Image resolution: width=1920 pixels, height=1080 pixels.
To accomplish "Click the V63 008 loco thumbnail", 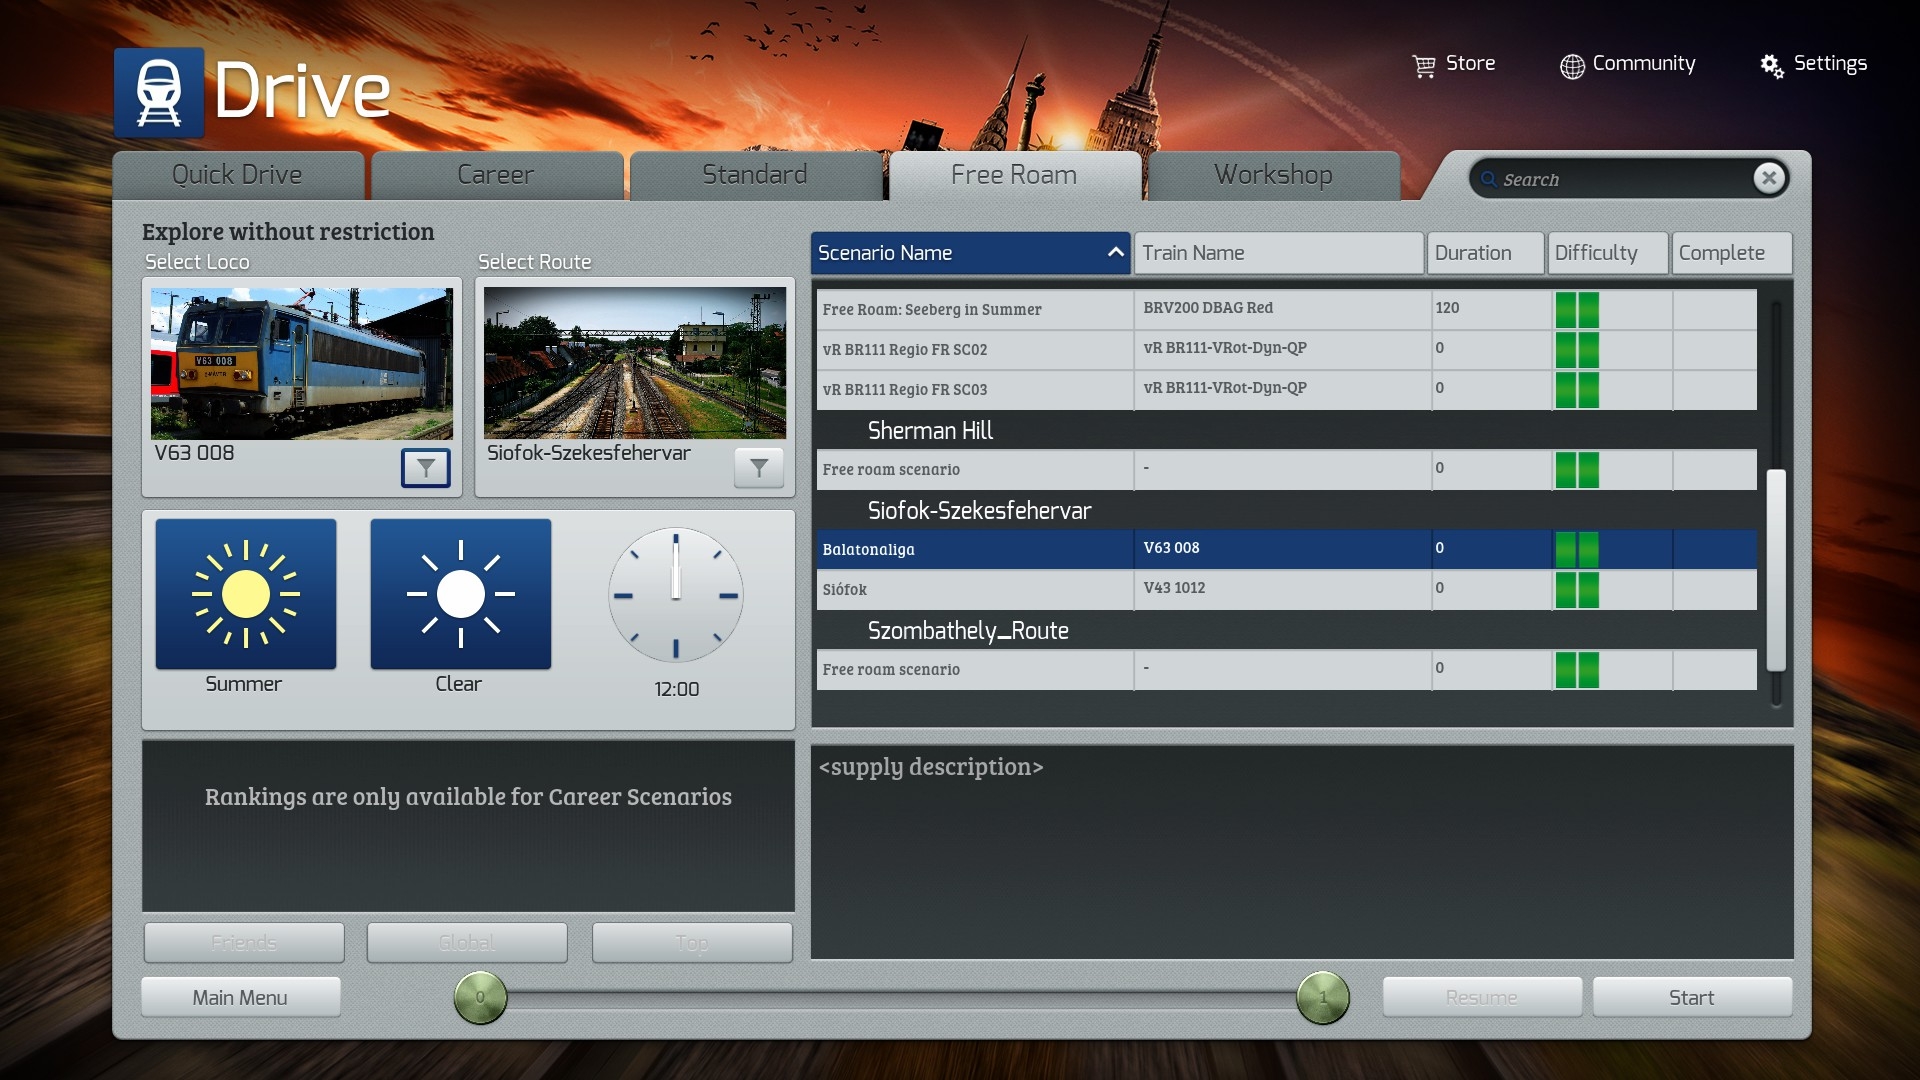I will click(x=302, y=364).
